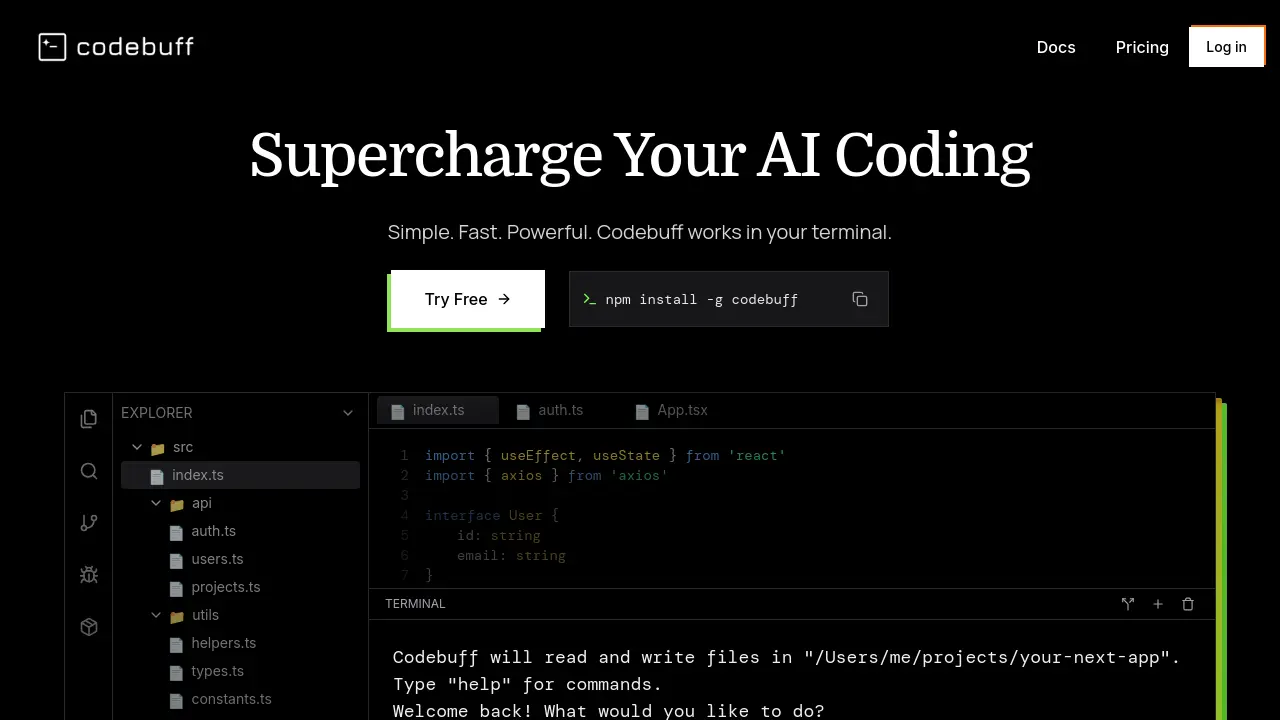Open the Source Control branch icon
This screenshot has height=720, width=1280.
[89, 523]
